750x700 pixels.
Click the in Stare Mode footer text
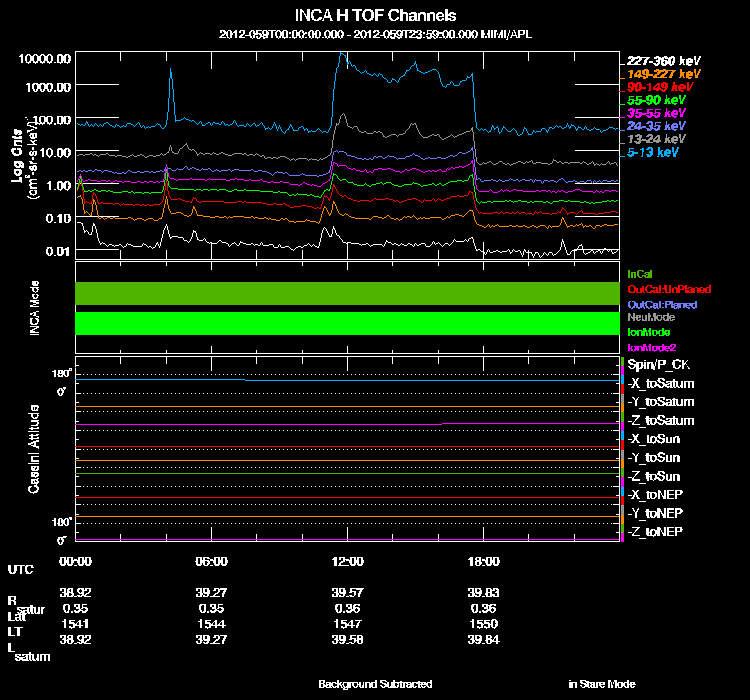pyautogui.click(x=601, y=684)
